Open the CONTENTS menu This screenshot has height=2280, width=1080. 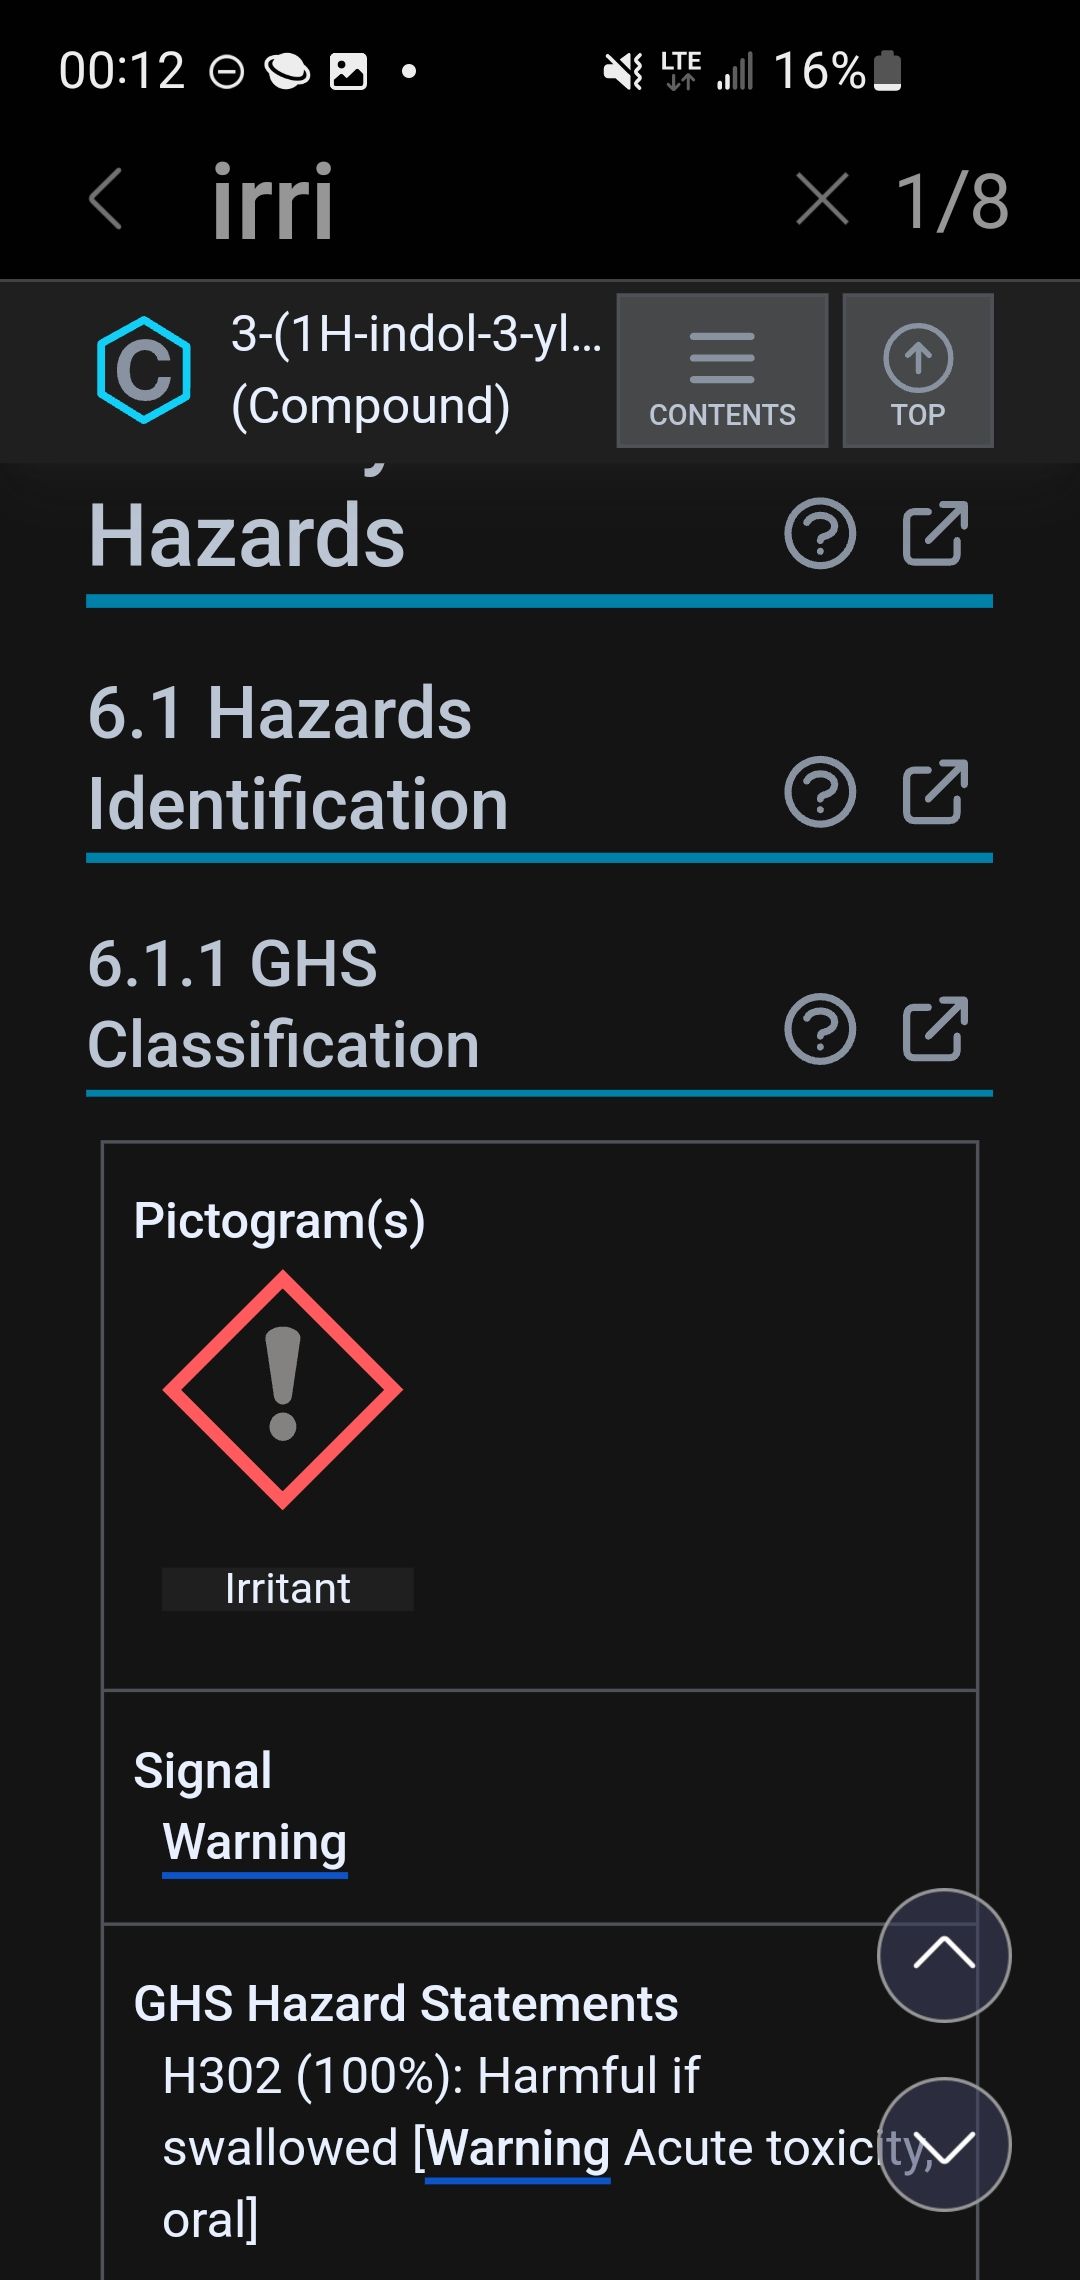pyautogui.click(x=722, y=370)
